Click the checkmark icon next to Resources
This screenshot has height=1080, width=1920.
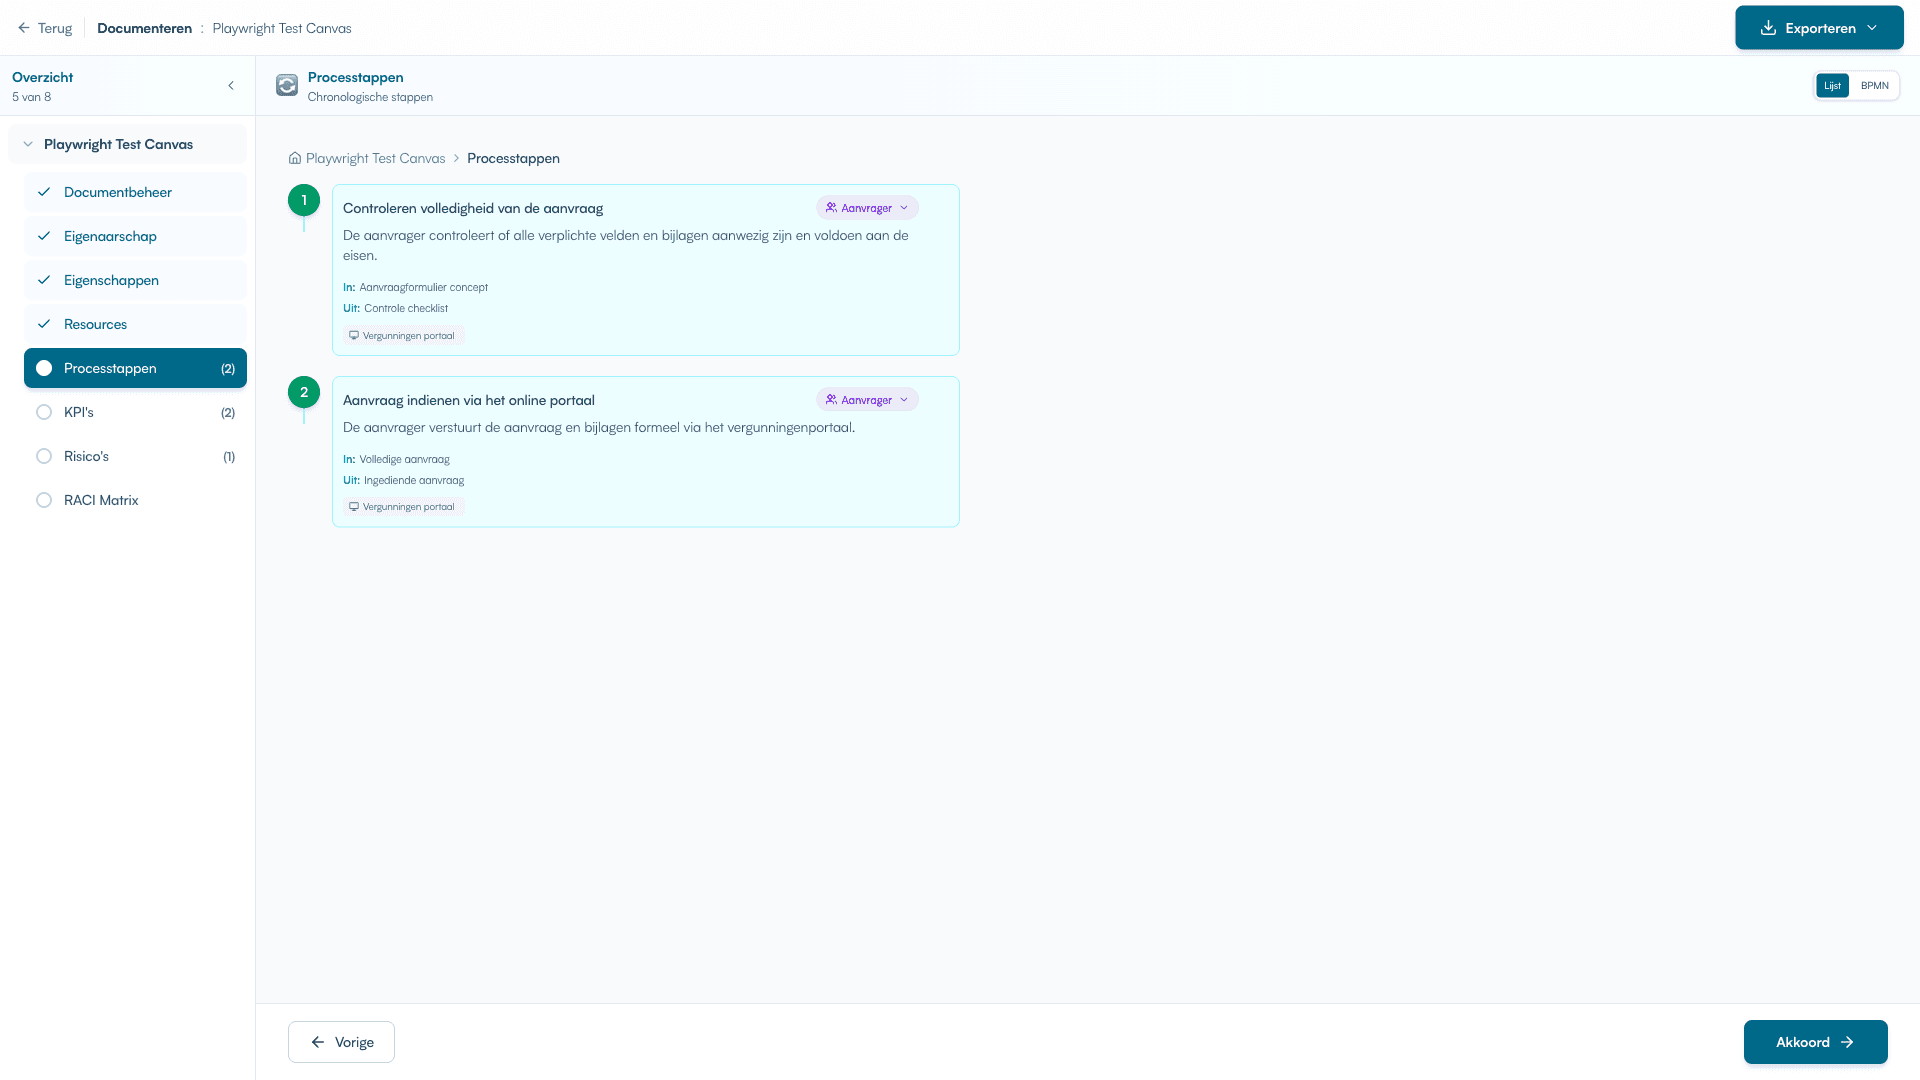tap(44, 323)
